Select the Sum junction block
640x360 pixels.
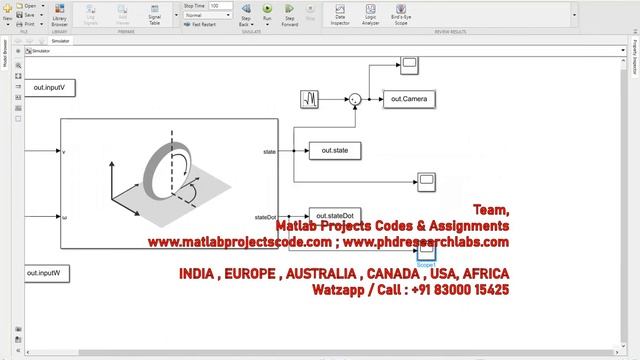(x=355, y=99)
